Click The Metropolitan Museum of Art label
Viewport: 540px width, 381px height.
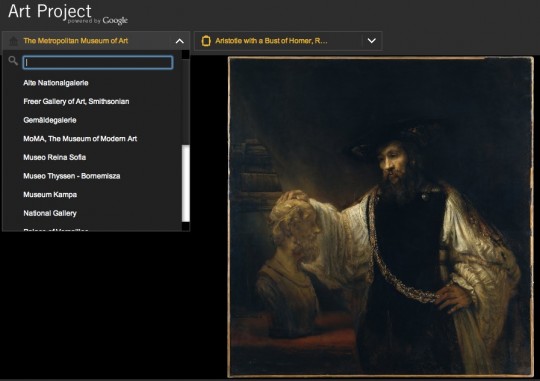(76, 41)
